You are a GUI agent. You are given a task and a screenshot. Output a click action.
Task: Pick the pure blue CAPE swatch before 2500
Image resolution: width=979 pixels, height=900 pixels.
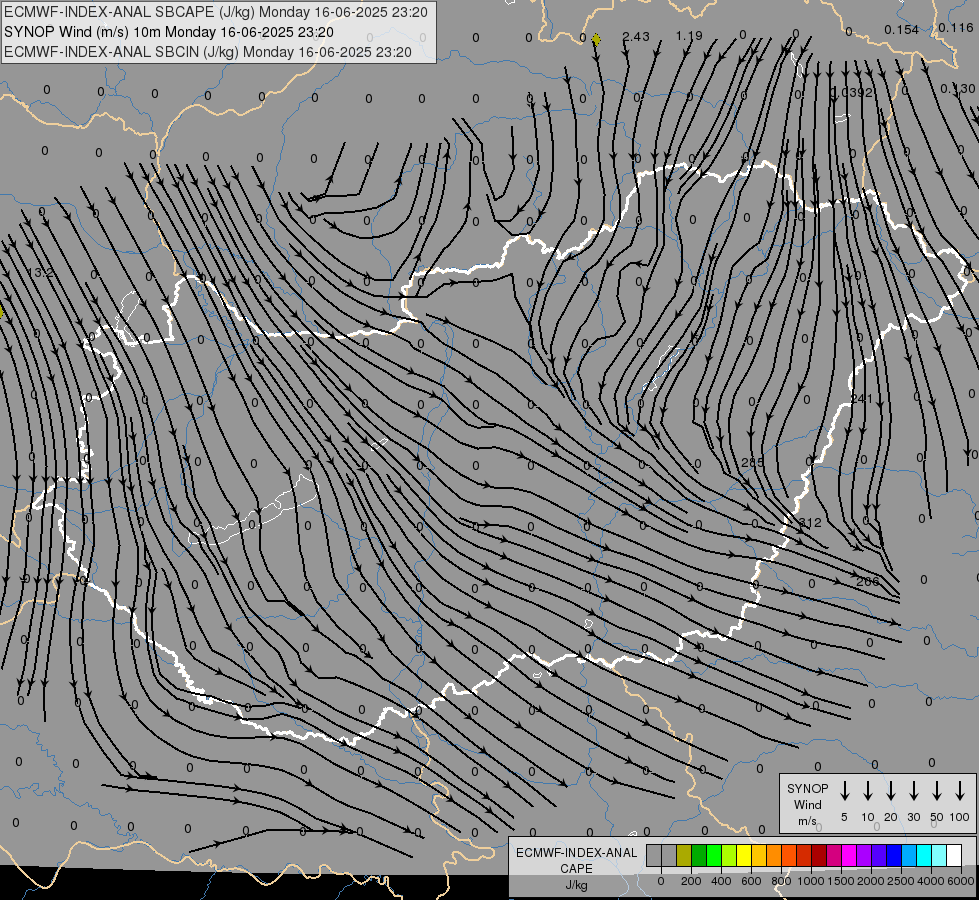coord(894,855)
